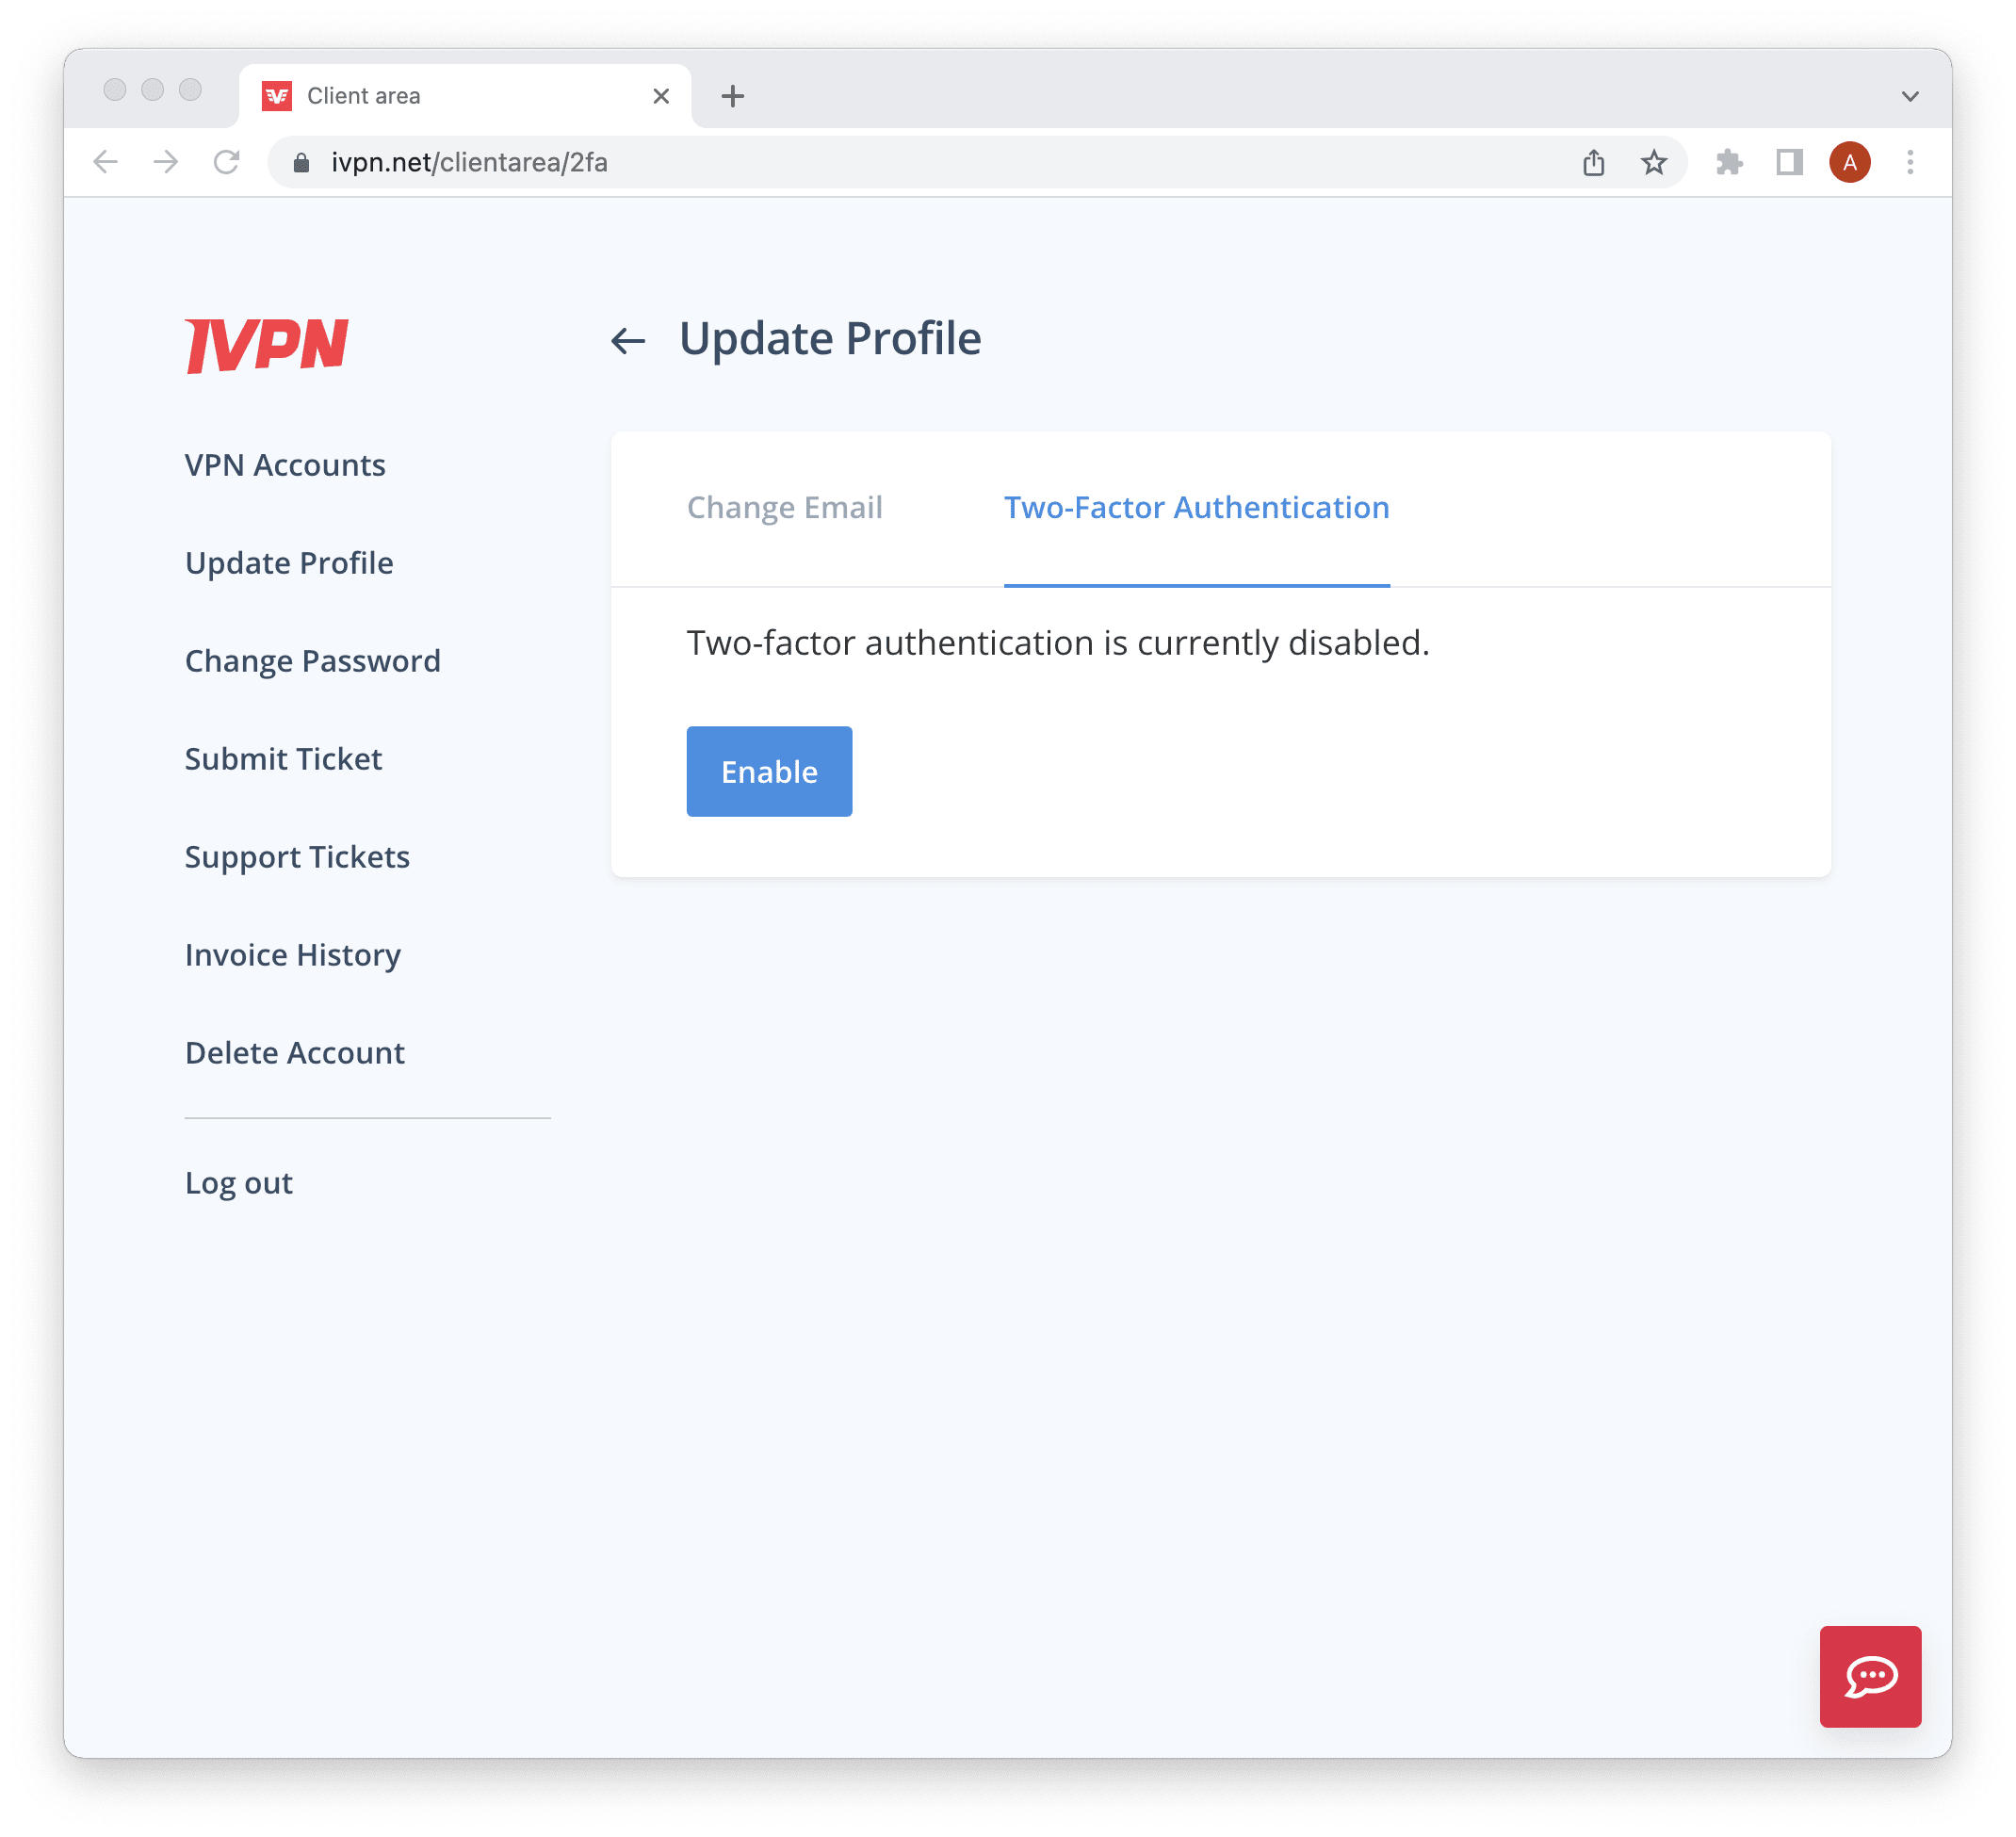Open the VPN Accounts section
Viewport: 2016px width, 1837px height.
(x=285, y=463)
